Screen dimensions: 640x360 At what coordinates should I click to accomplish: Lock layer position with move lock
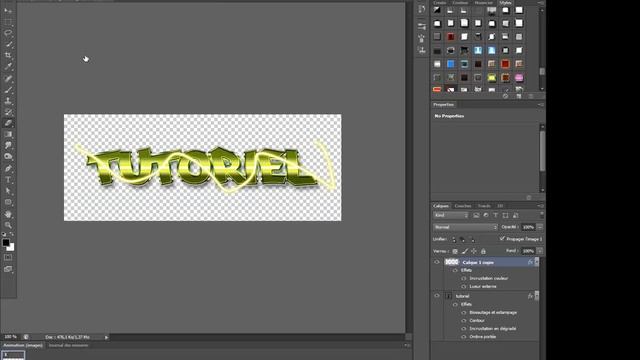(474, 251)
